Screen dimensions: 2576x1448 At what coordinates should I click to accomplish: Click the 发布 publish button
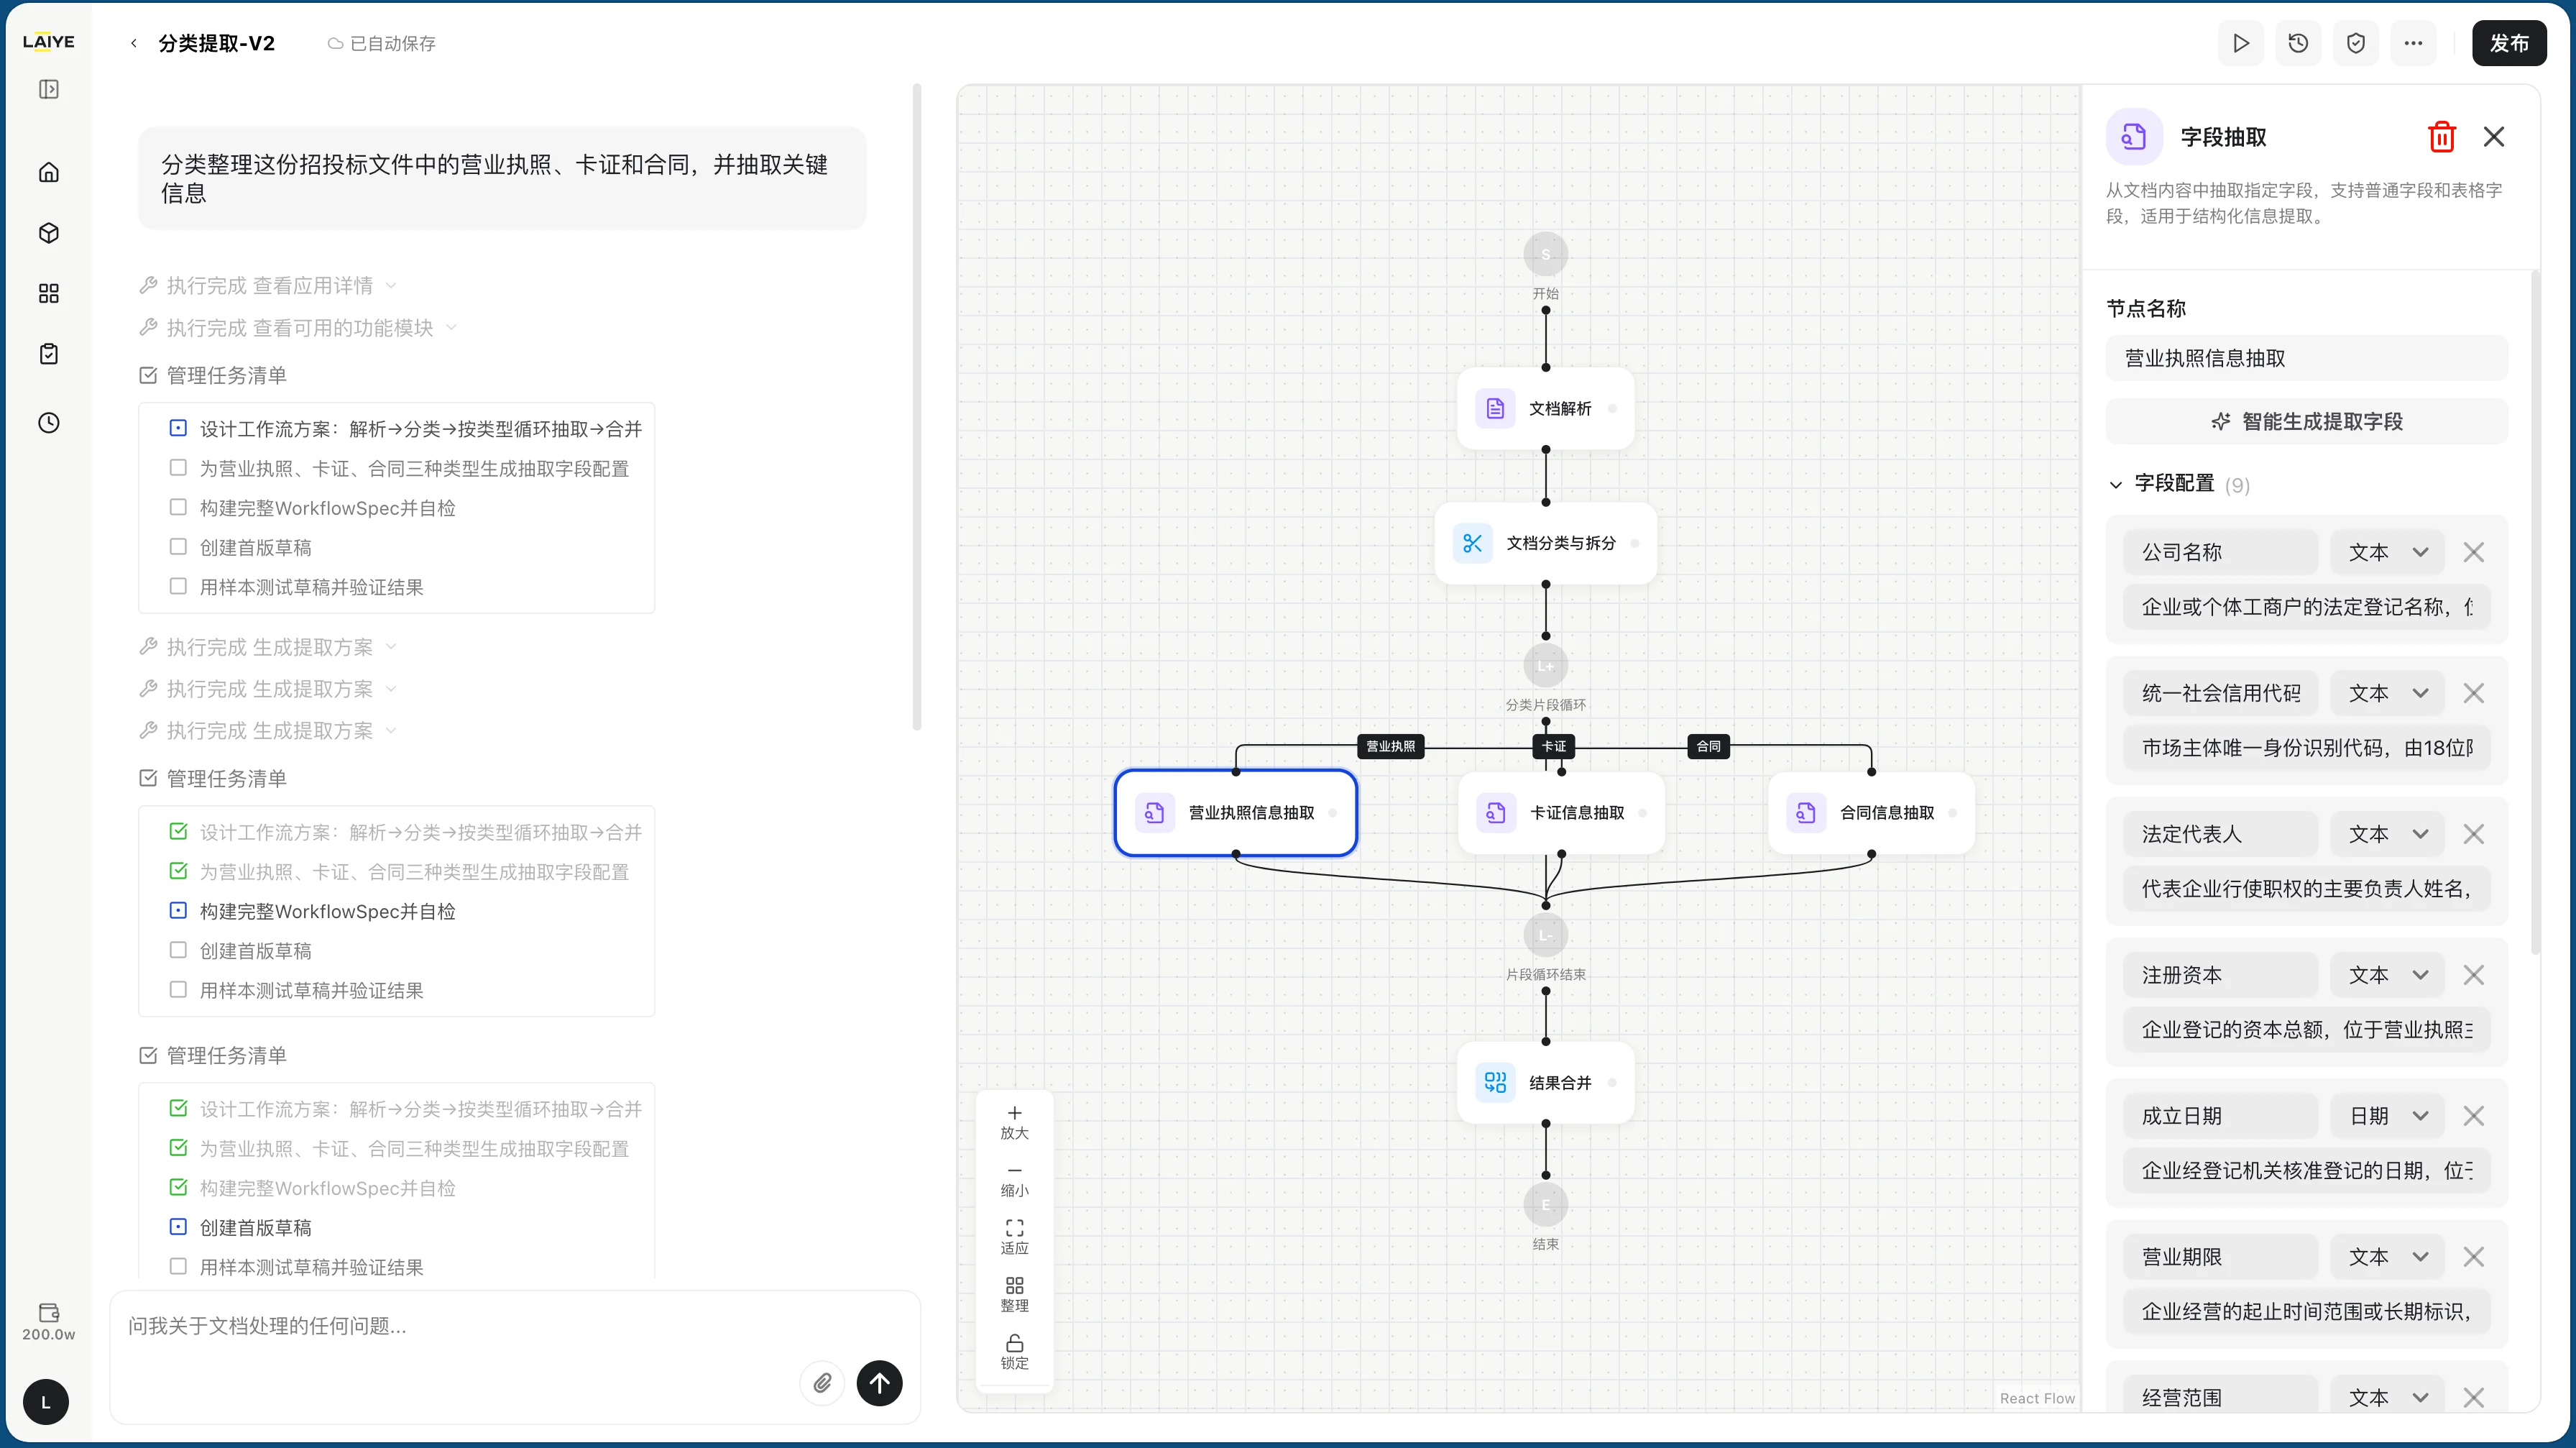(2509, 43)
